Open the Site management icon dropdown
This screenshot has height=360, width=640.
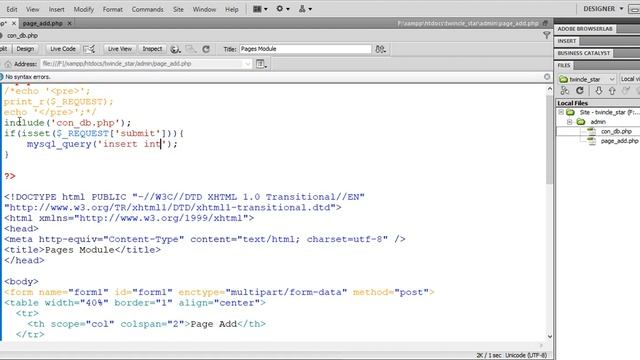point(305,9)
